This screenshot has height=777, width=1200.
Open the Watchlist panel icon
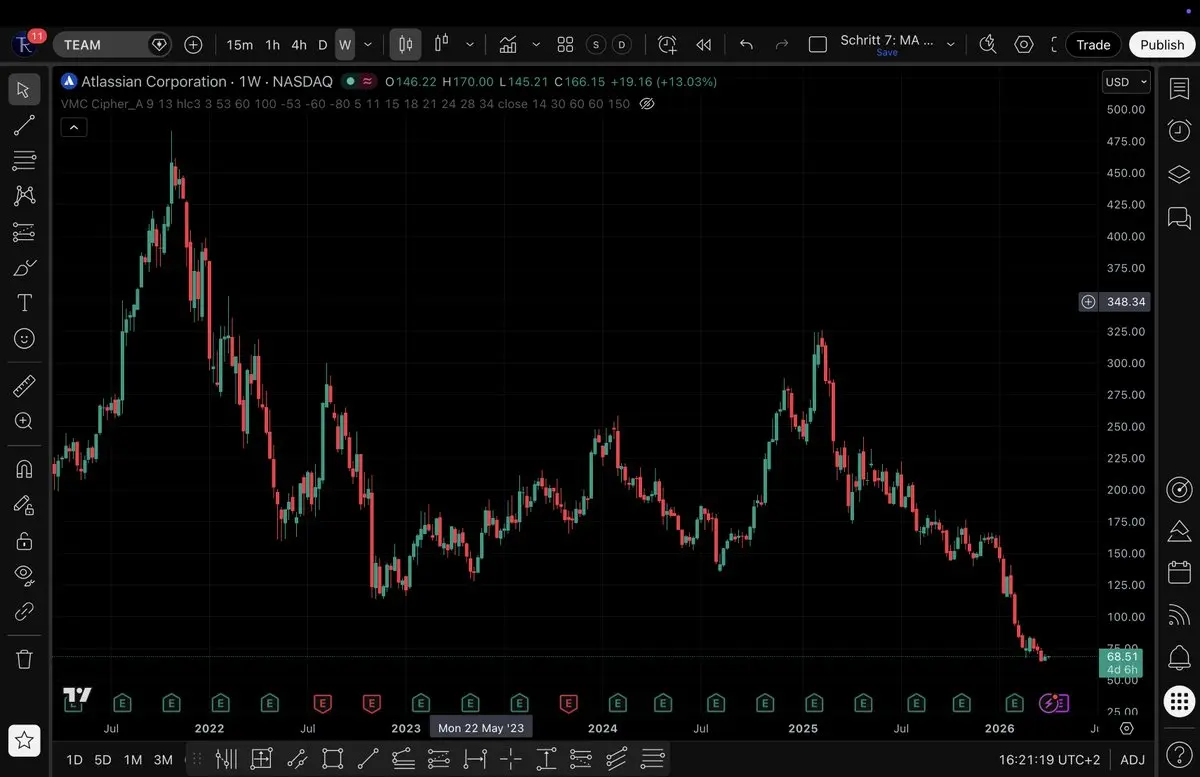point(1179,89)
